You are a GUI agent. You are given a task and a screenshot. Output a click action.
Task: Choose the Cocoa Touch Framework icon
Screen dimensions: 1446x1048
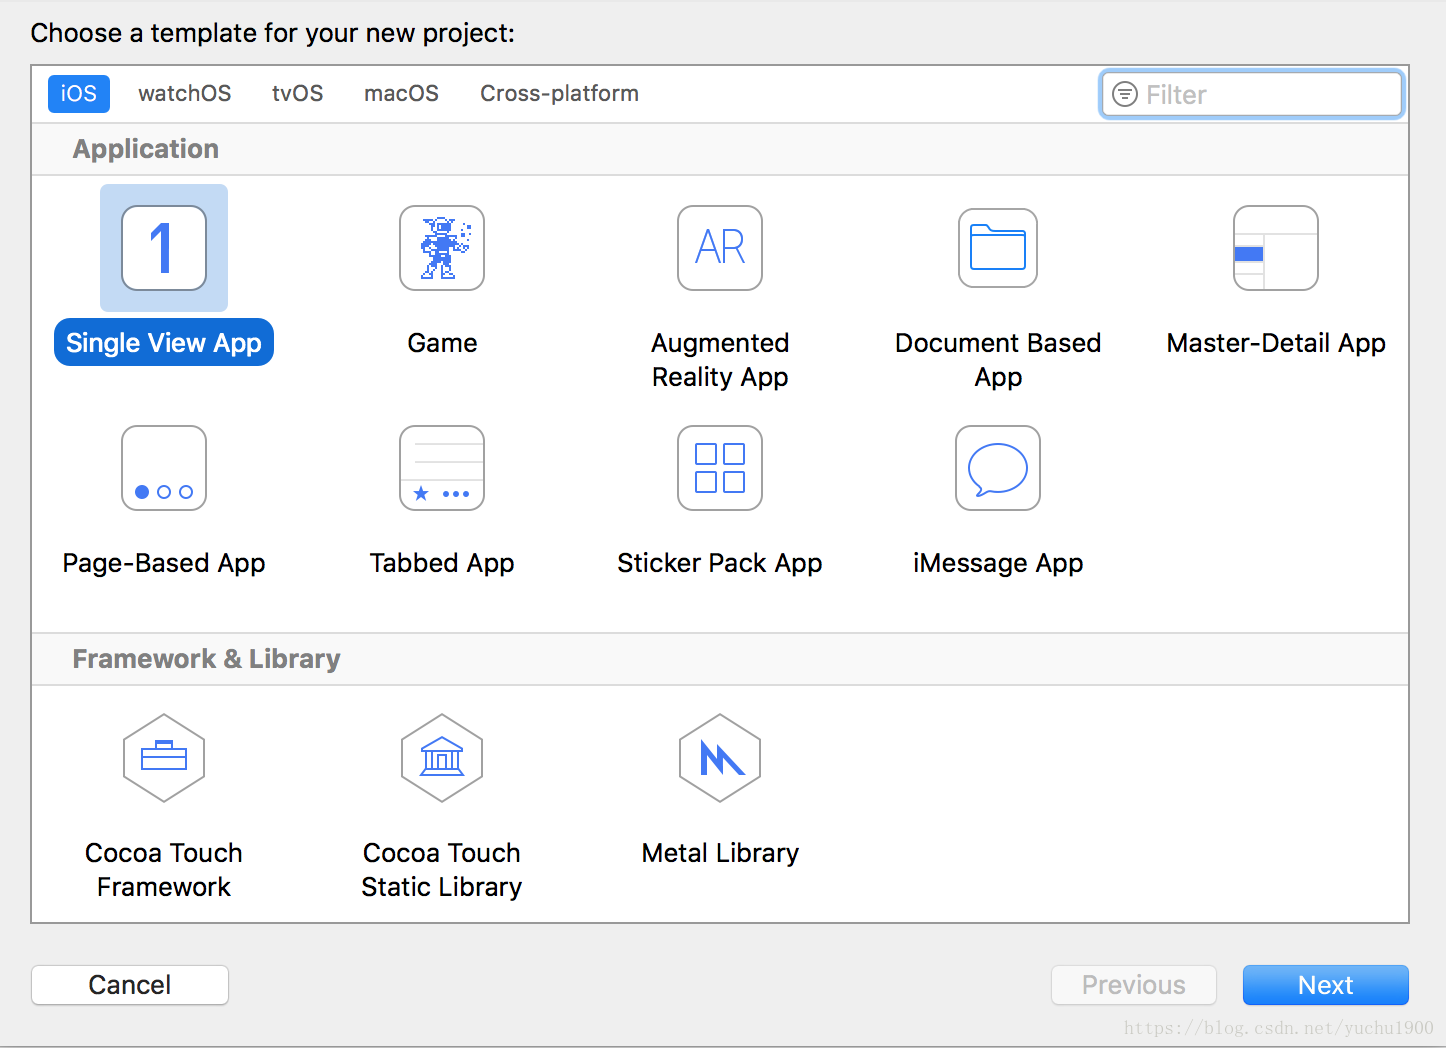point(164,758)
